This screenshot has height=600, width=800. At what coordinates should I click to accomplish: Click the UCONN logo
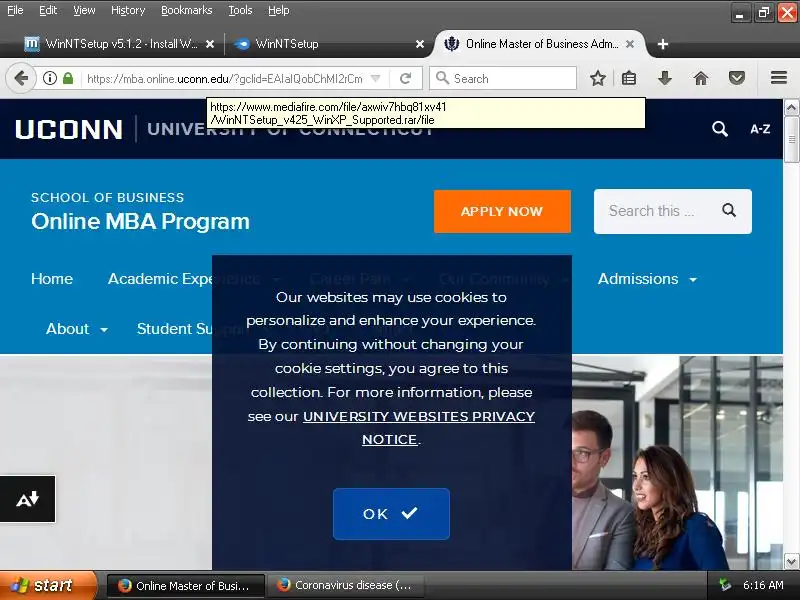[x=69, y=129]
